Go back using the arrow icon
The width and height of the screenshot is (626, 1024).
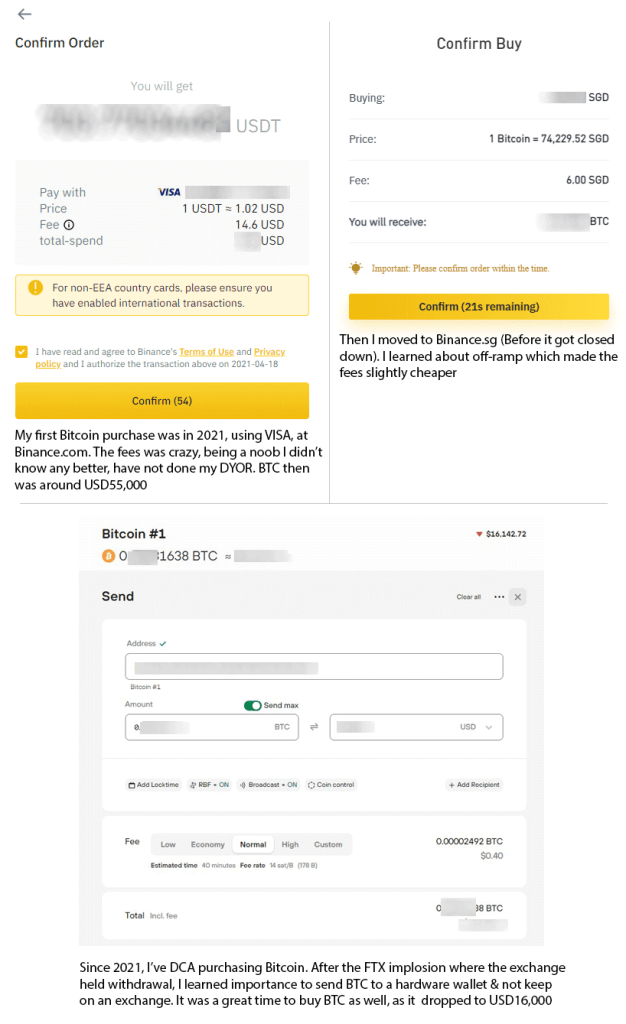point(24,14)
